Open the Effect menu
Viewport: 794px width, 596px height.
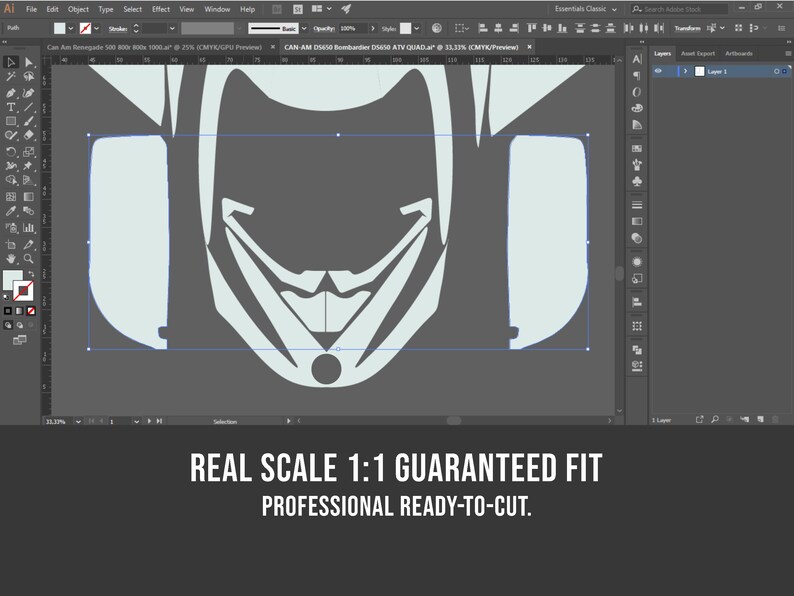(161, 9)
